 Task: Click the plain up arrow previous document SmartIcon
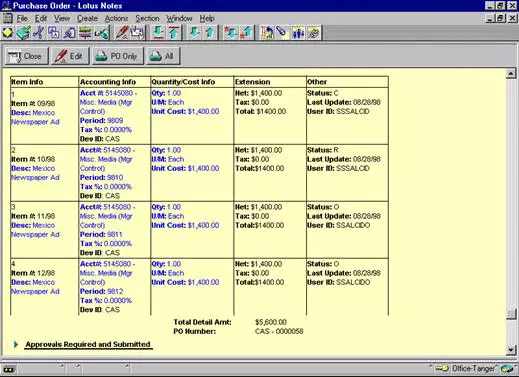[x=210, y=33]
